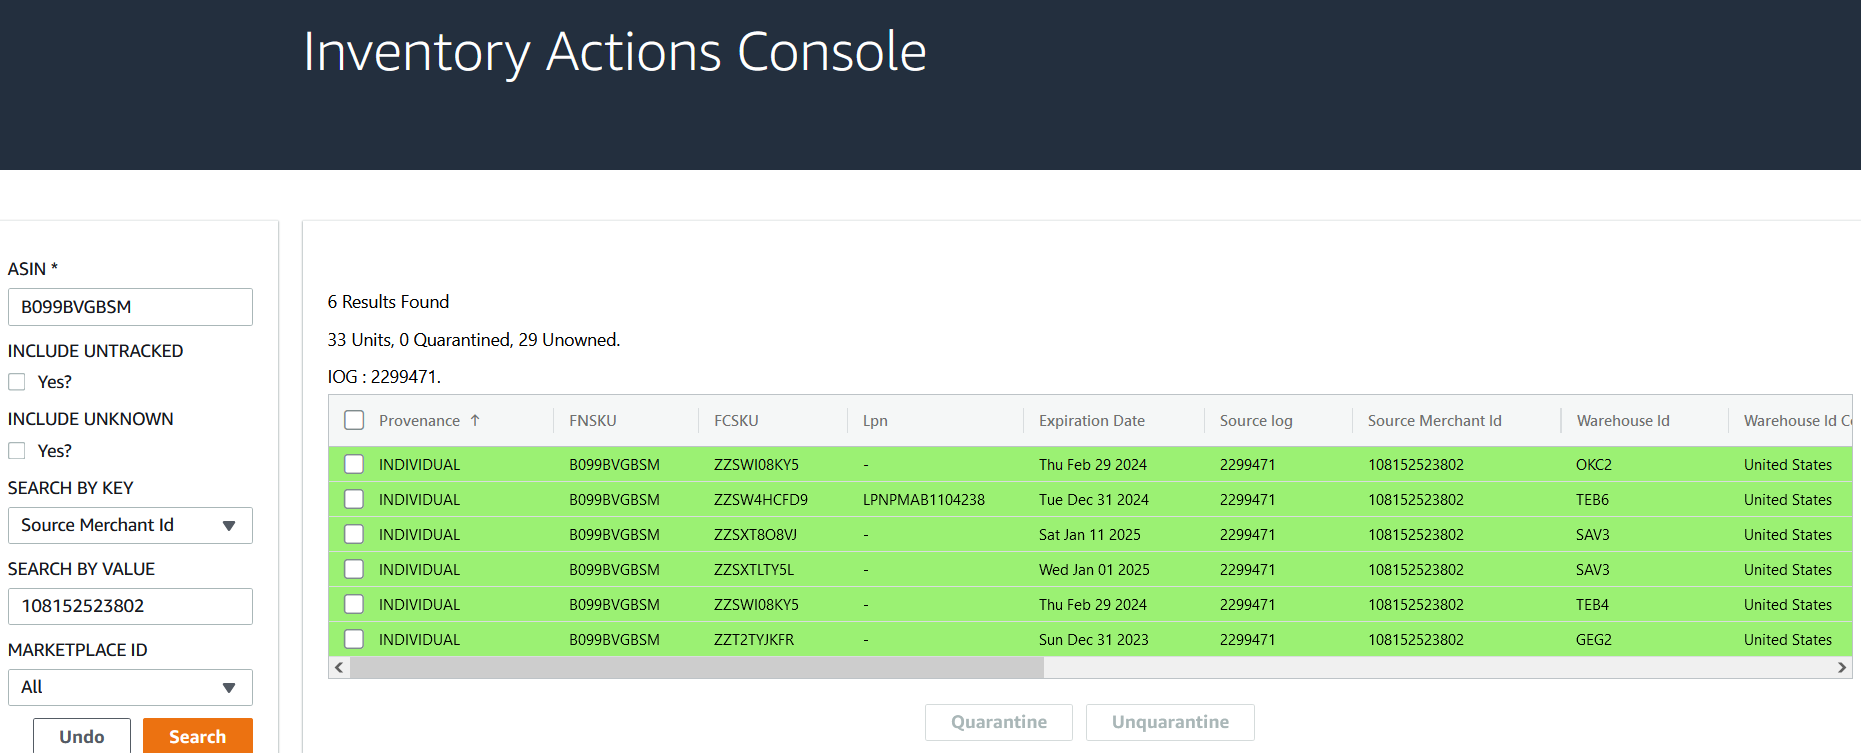1861x753 pixels.
Task: Click SAV3 in the ZZSXT8O8VJ row
Action: pyautogui.click(x=1593, y=535)
